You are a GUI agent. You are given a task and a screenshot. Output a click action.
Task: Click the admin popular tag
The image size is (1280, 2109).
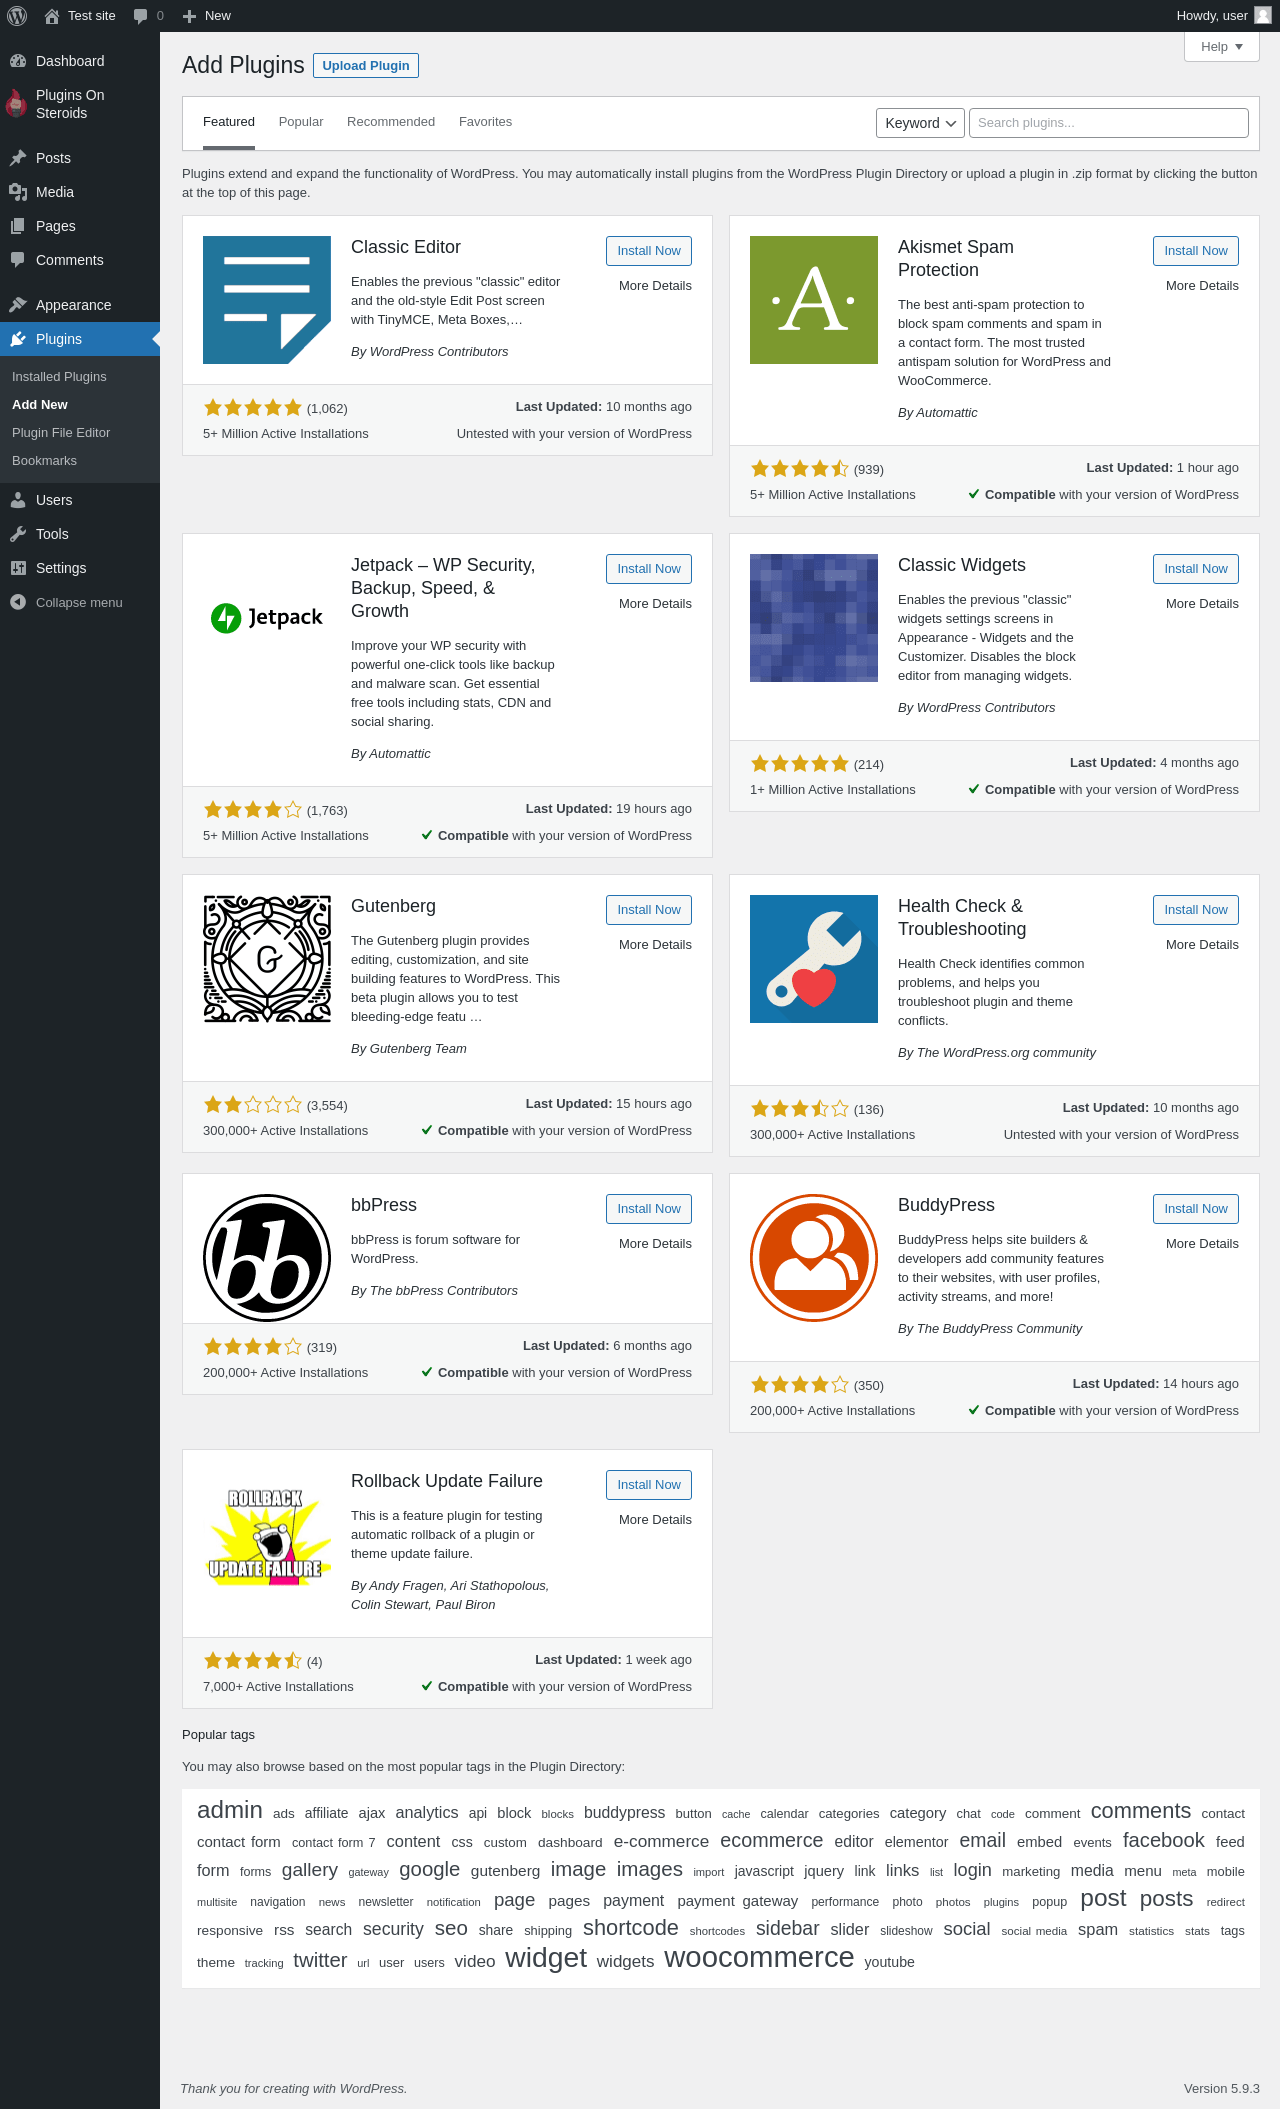click(x=230, y=1810)
